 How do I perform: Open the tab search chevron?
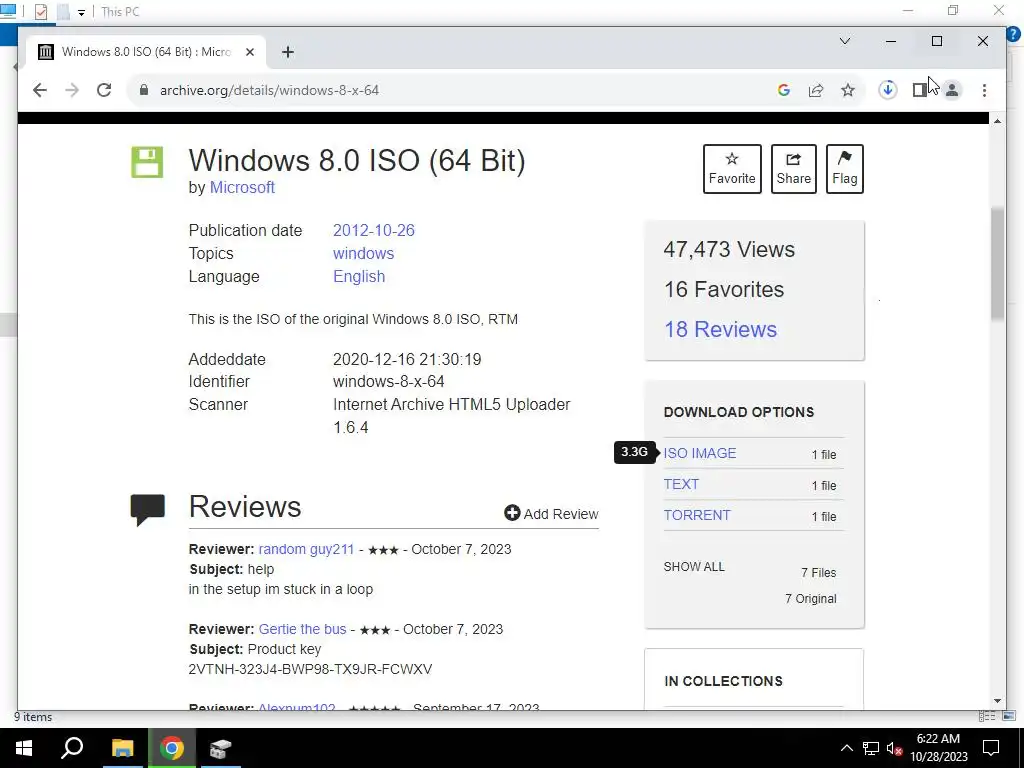pyautogui.click(x=844, y=41)
